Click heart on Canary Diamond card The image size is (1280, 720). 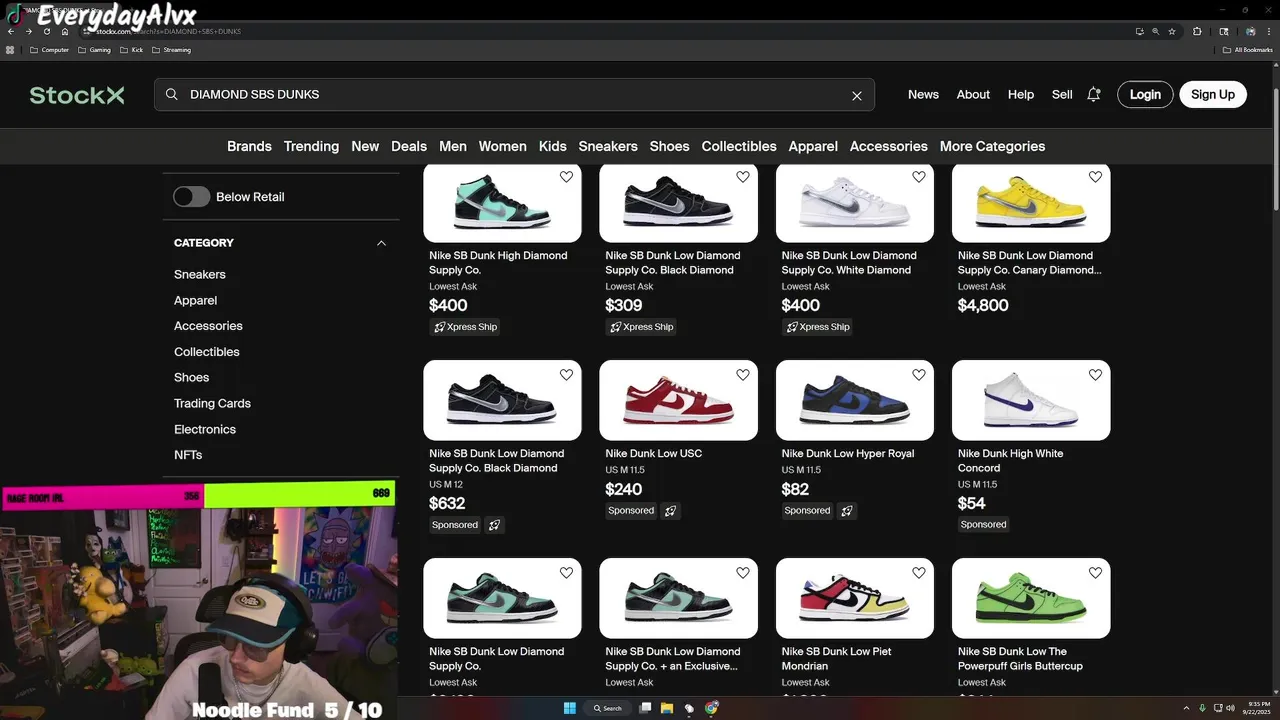1095,177
